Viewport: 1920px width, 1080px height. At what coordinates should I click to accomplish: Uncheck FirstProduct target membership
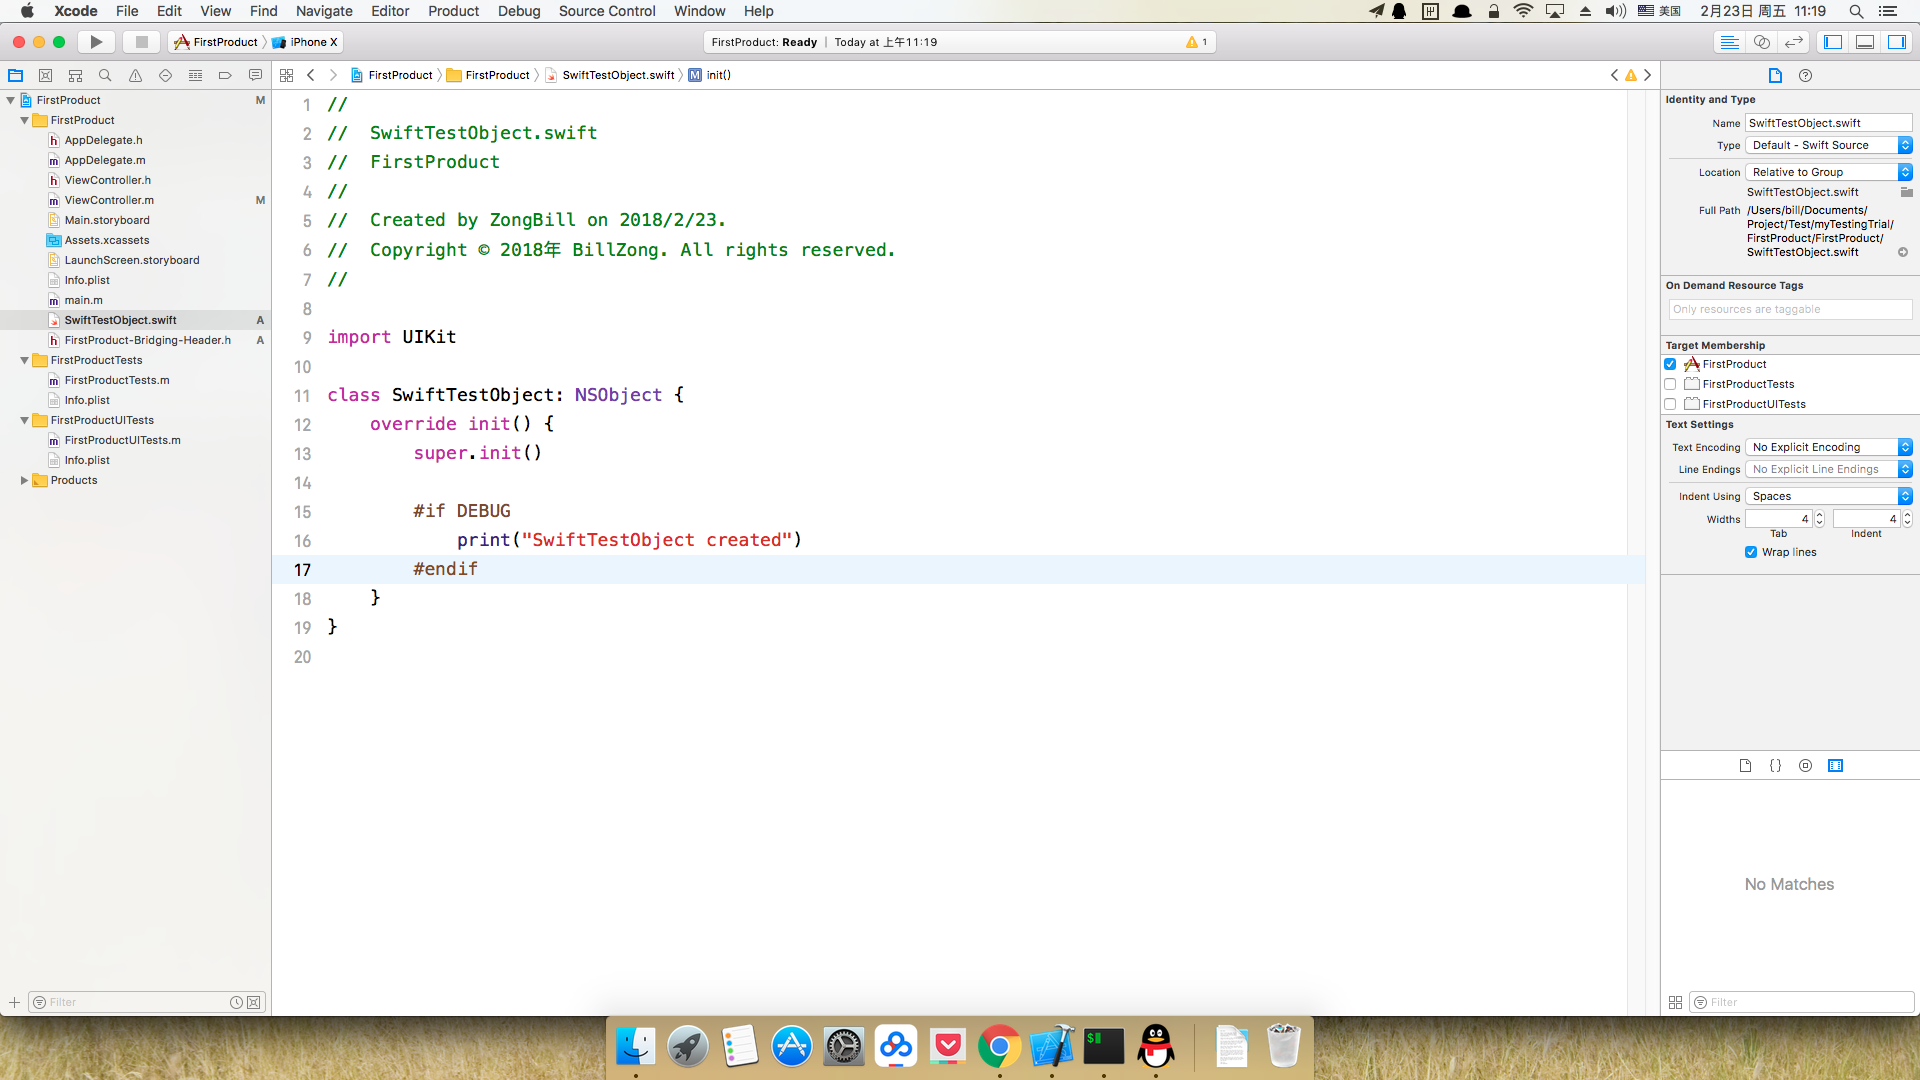click(x=1670, y=364)
